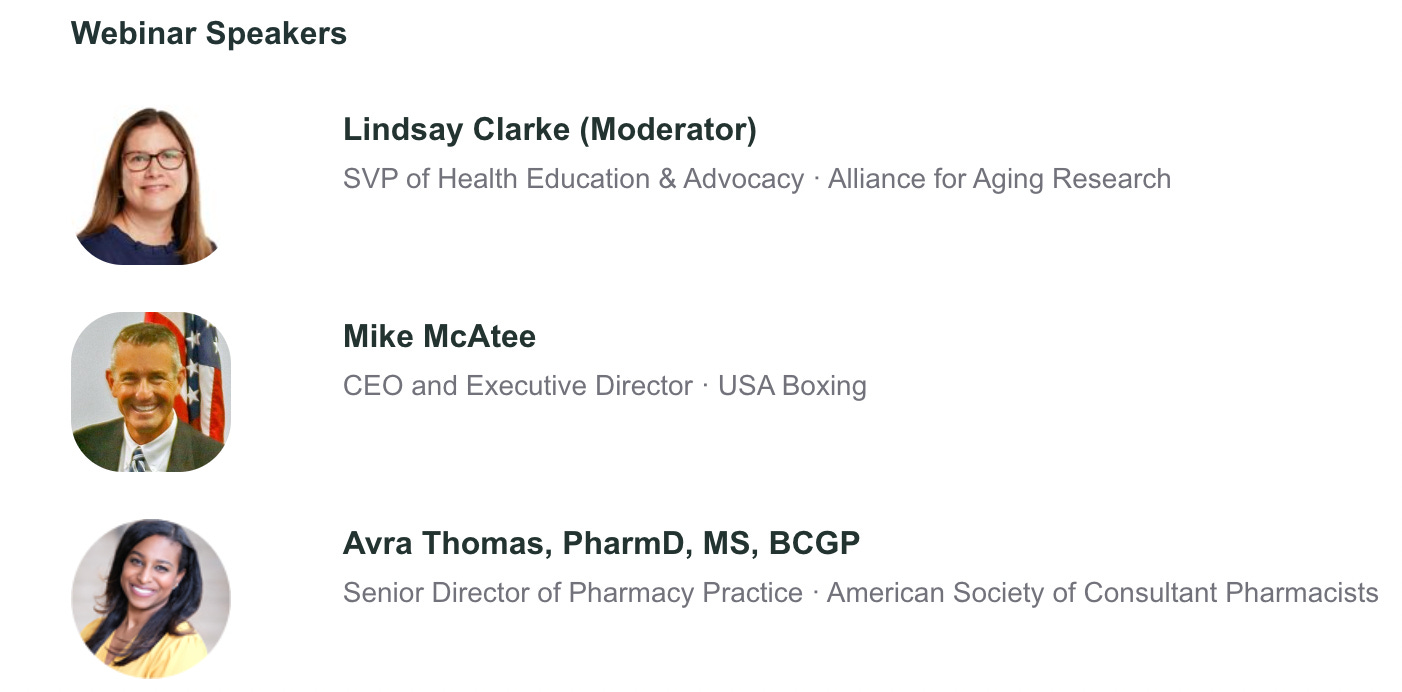Click "SVP of Health Education & Advocacy" title

[573, 179]
